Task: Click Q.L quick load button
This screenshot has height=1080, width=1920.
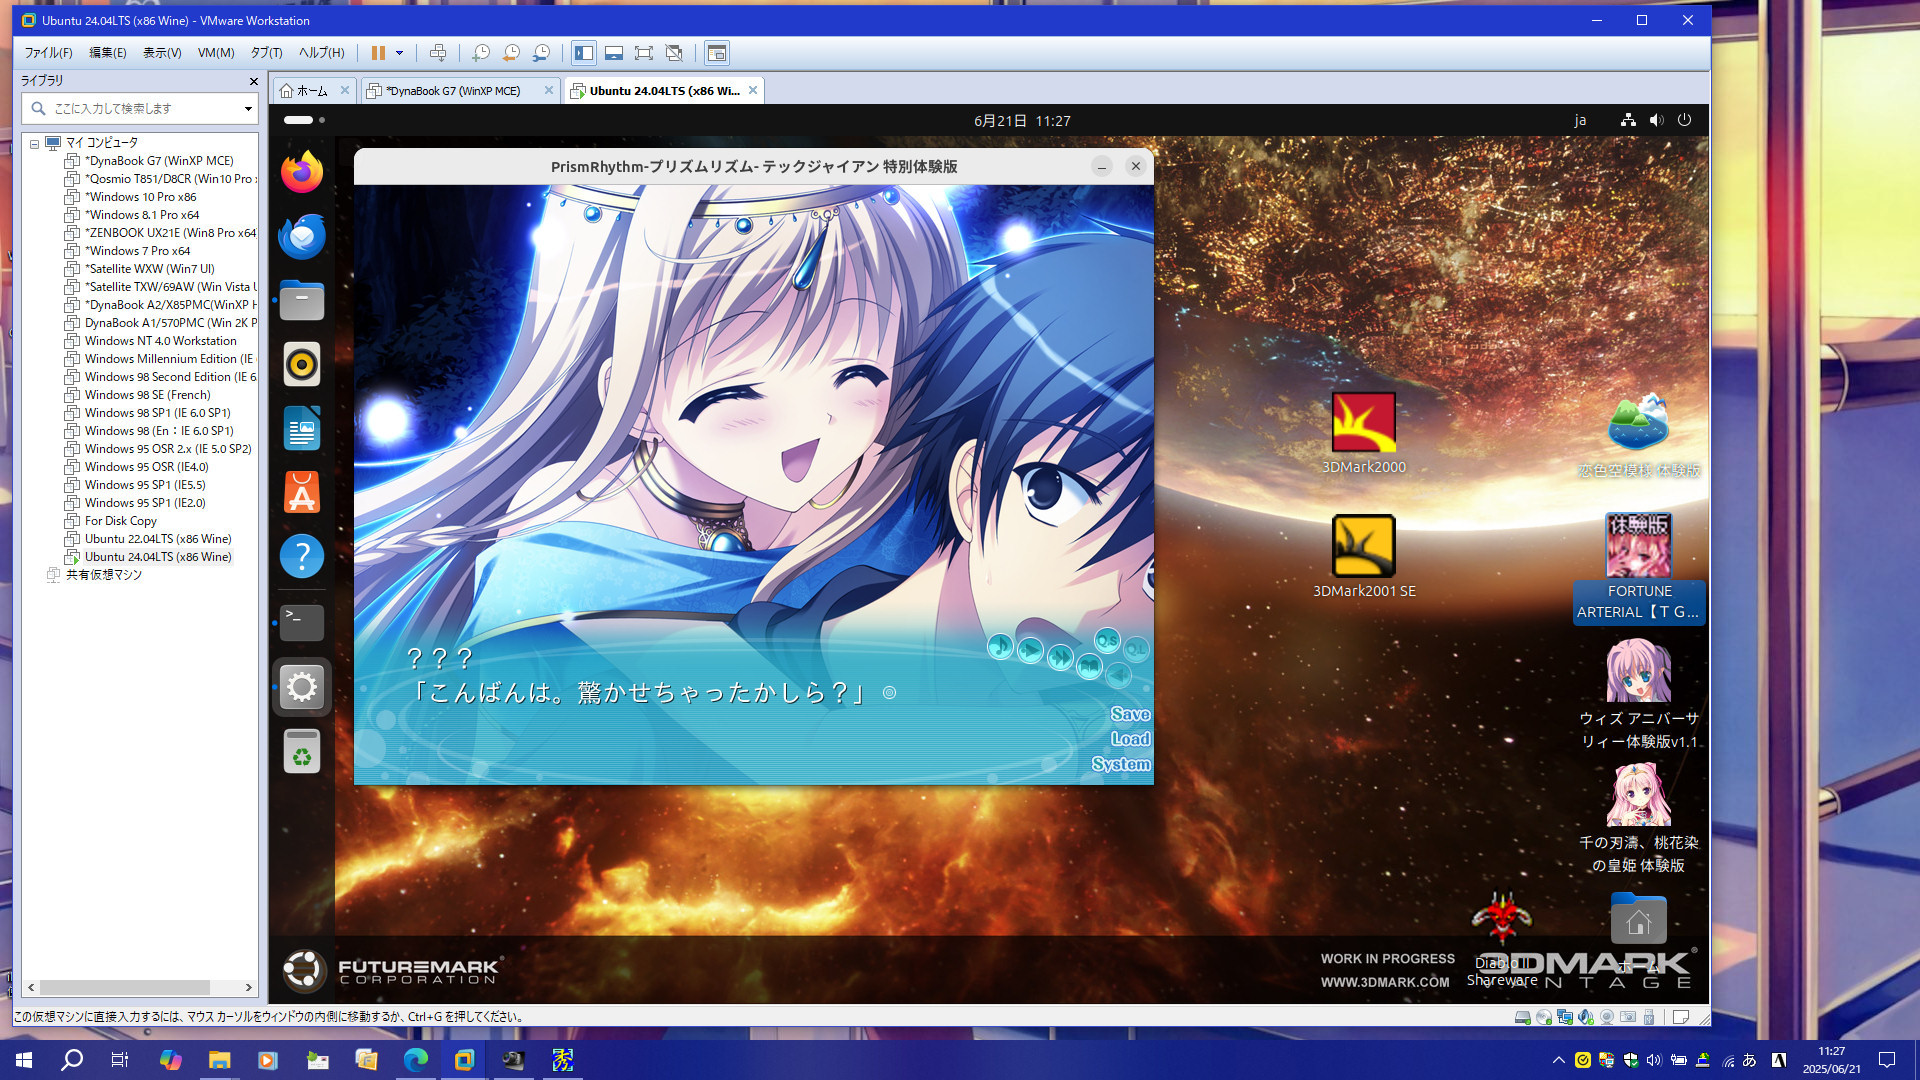Action: [1137, 649]
